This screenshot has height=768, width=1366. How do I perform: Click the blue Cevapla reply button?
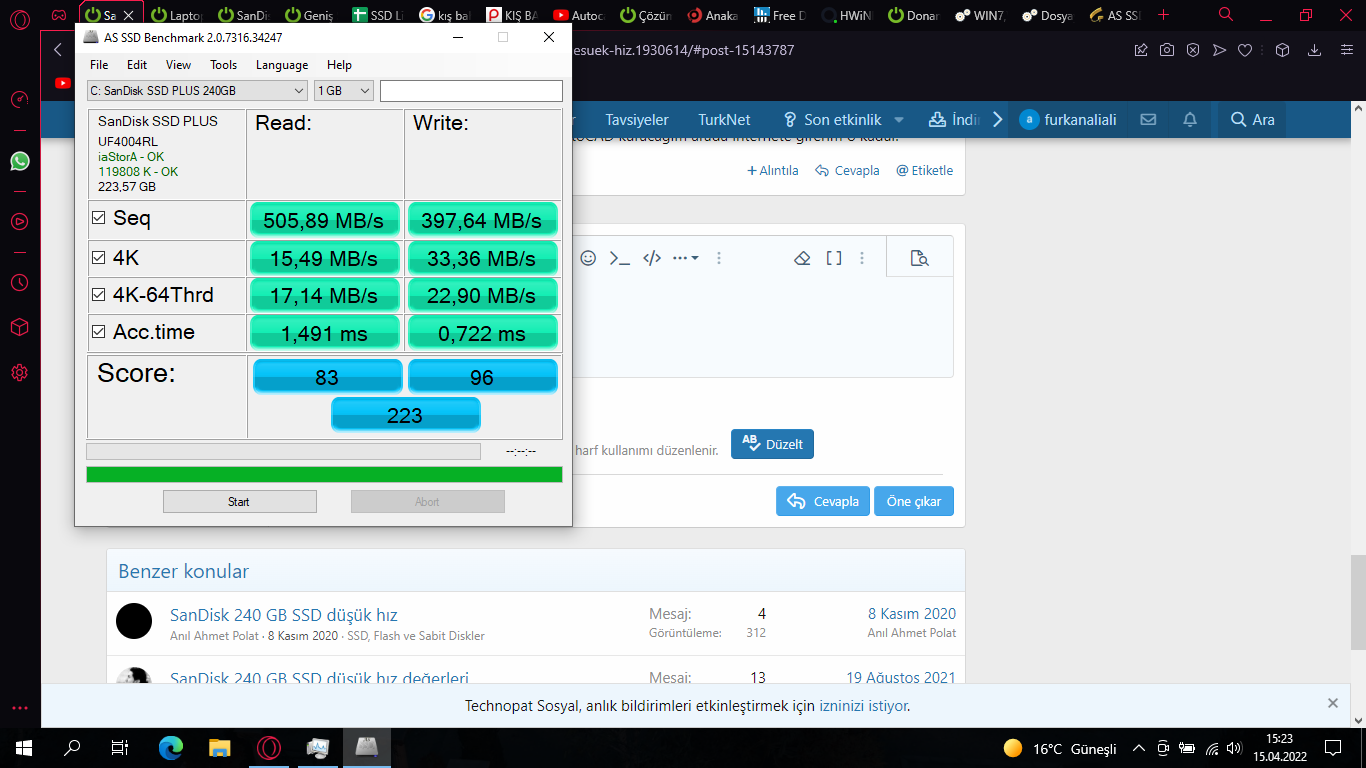pyautogui.click(x=822, y=501)
